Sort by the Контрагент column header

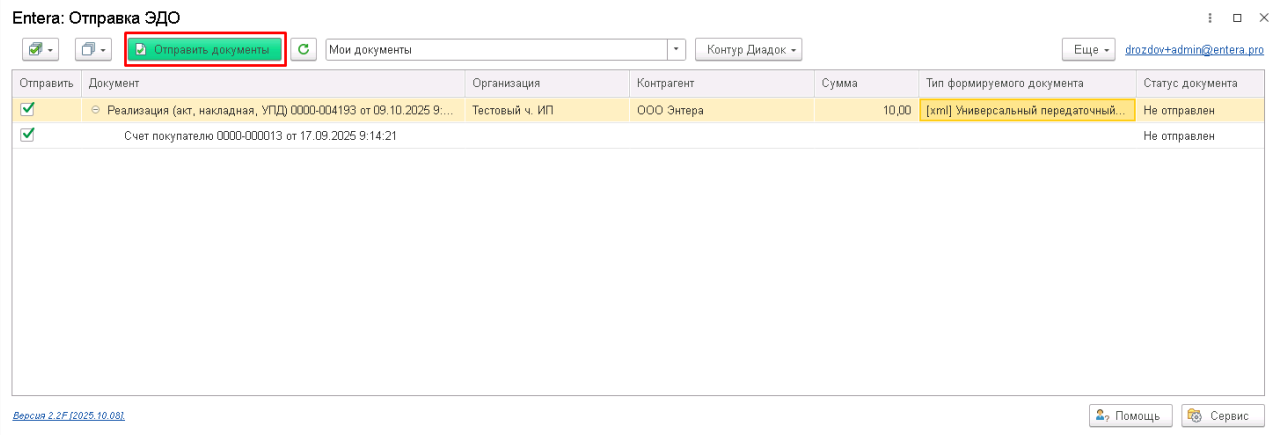pyautogui.click(x=722, y=83)
